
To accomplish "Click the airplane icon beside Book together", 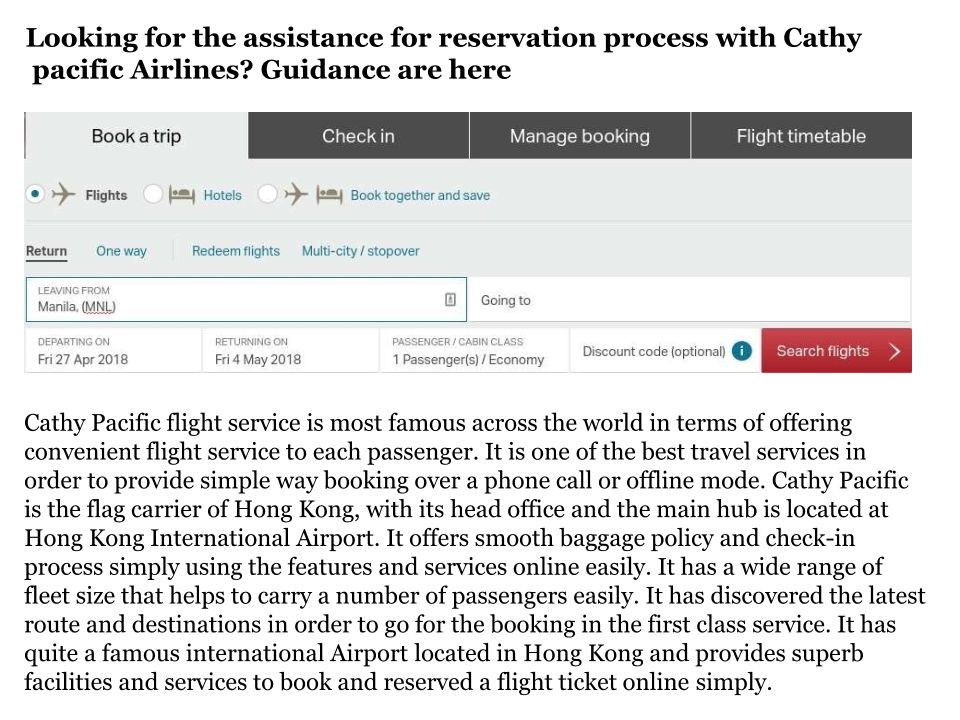I will click(296, 195).
